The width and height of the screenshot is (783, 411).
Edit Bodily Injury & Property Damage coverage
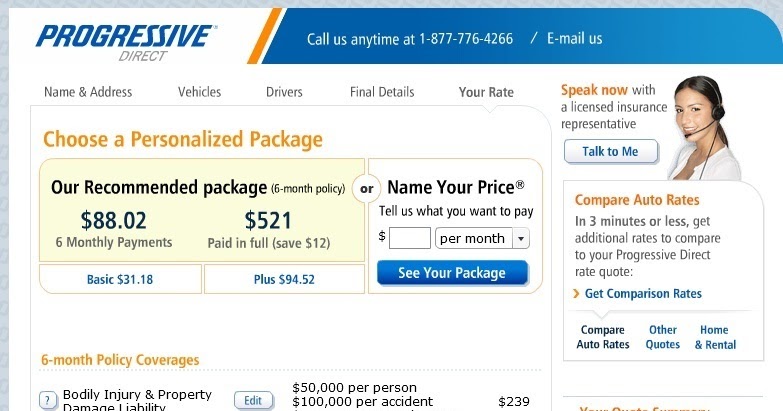(253, 401)
